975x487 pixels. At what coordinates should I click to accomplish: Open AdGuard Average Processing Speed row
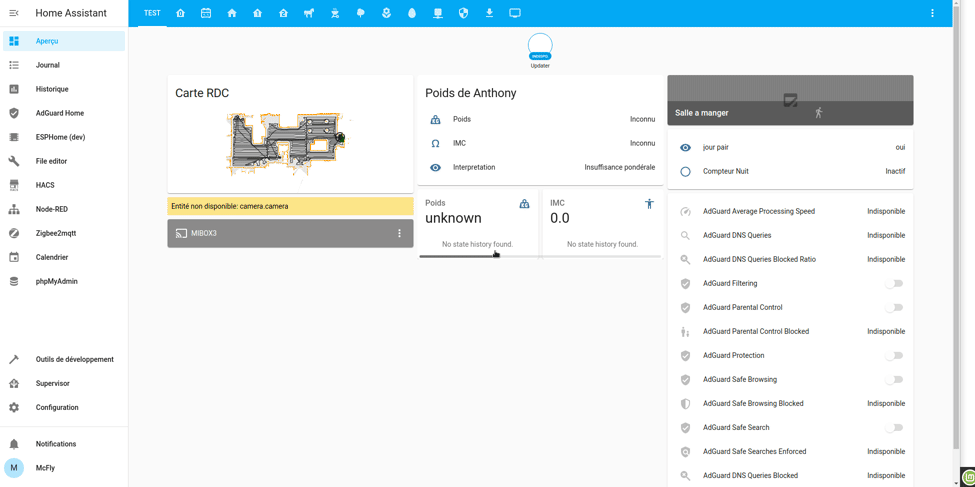pyautogui.click(x=790, y=211)
